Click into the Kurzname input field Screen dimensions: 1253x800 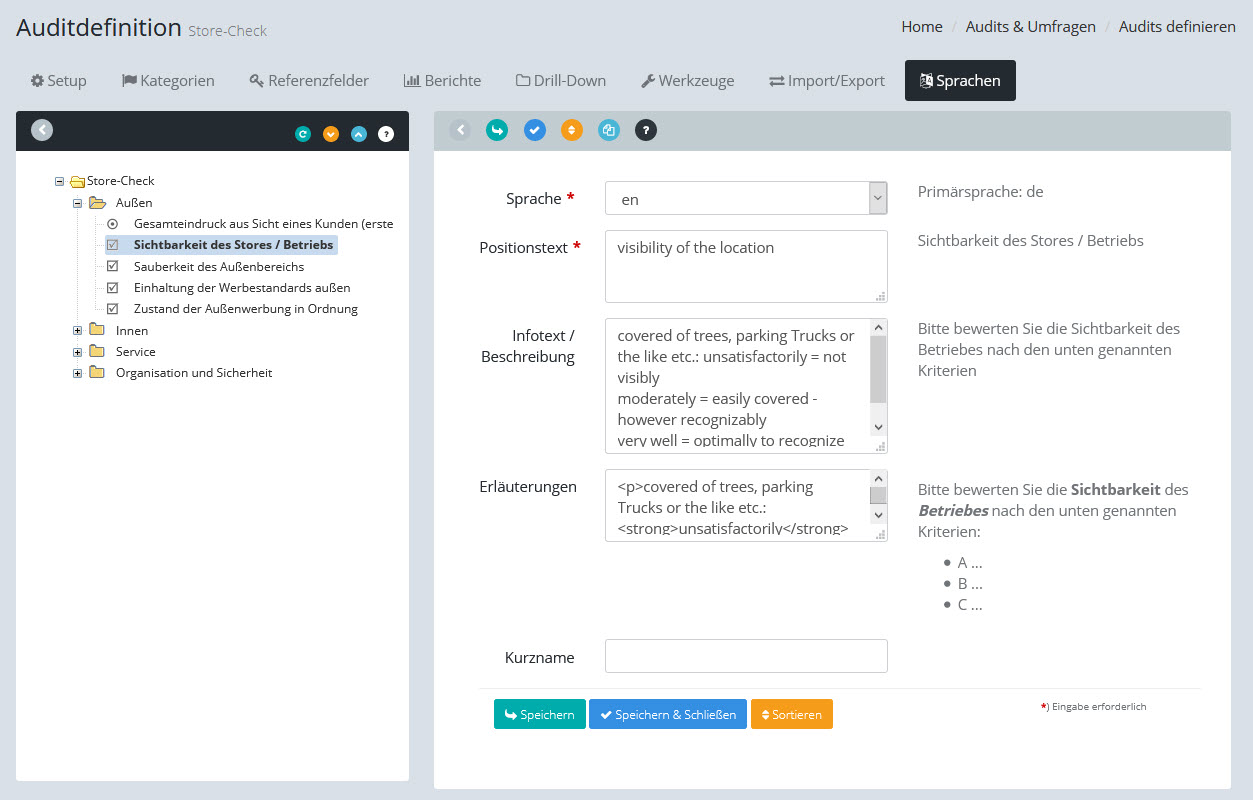(x=746, y=657)
